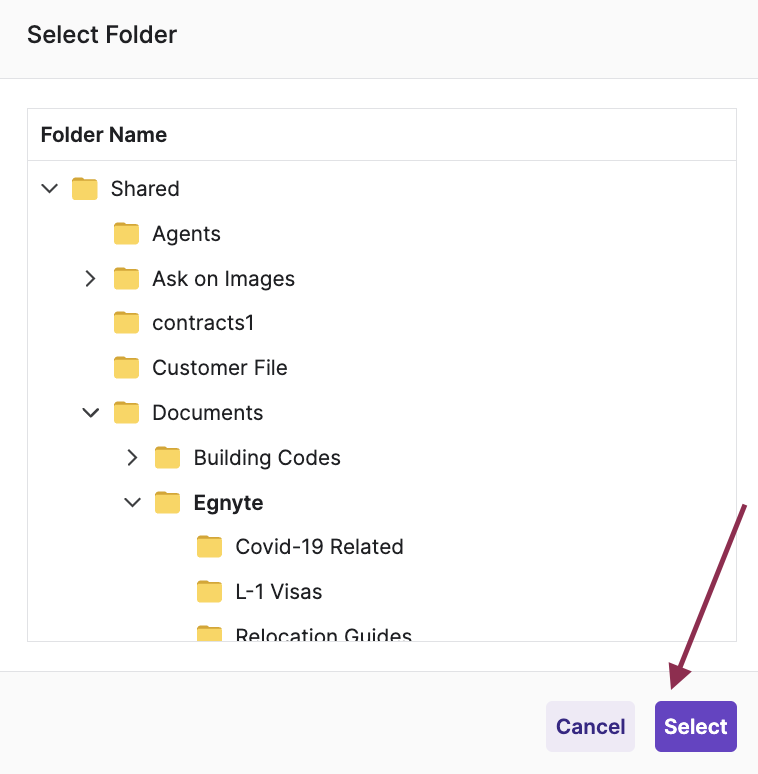The height and width of the screenshot is (774, 758).
Task: Expand the Ask on Images folder
Action: [x=91, y=279]
